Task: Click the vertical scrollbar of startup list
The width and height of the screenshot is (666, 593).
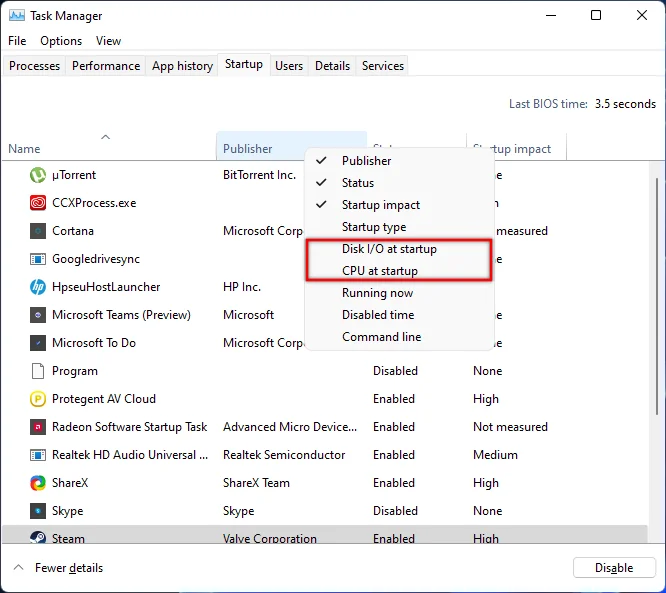Action: coord(657,297)
